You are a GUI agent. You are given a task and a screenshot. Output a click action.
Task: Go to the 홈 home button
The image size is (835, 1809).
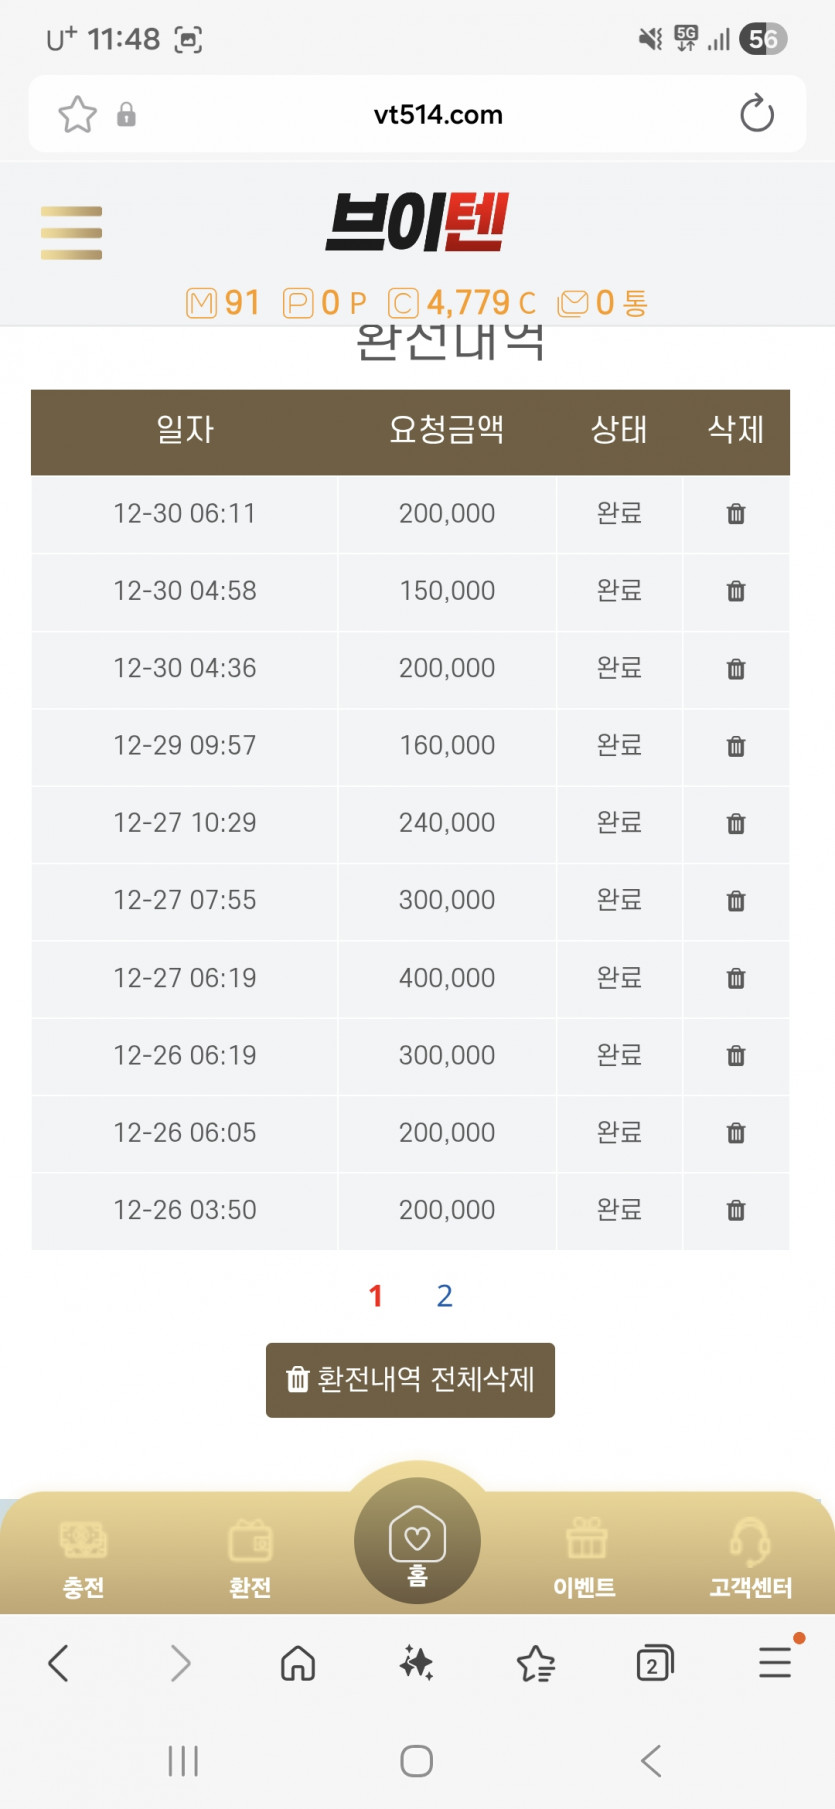[417, 1540]
